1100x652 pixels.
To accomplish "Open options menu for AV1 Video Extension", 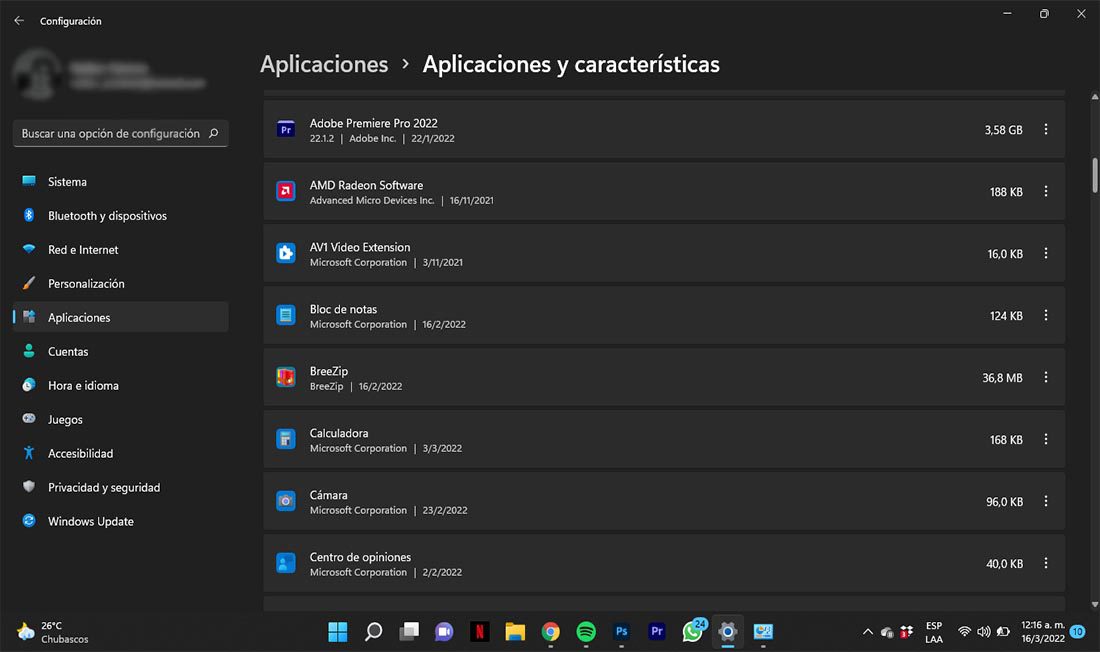I will tap(1045, 253).
